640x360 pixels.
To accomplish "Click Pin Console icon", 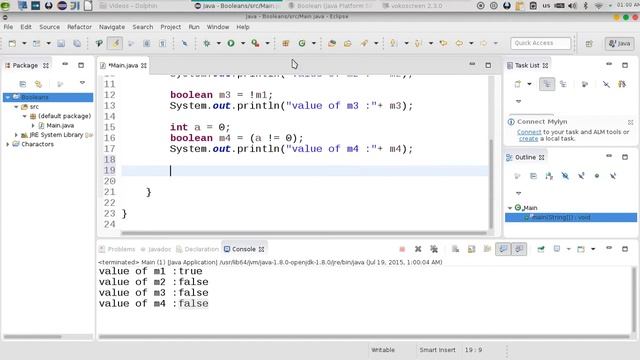I will (541, 249).
